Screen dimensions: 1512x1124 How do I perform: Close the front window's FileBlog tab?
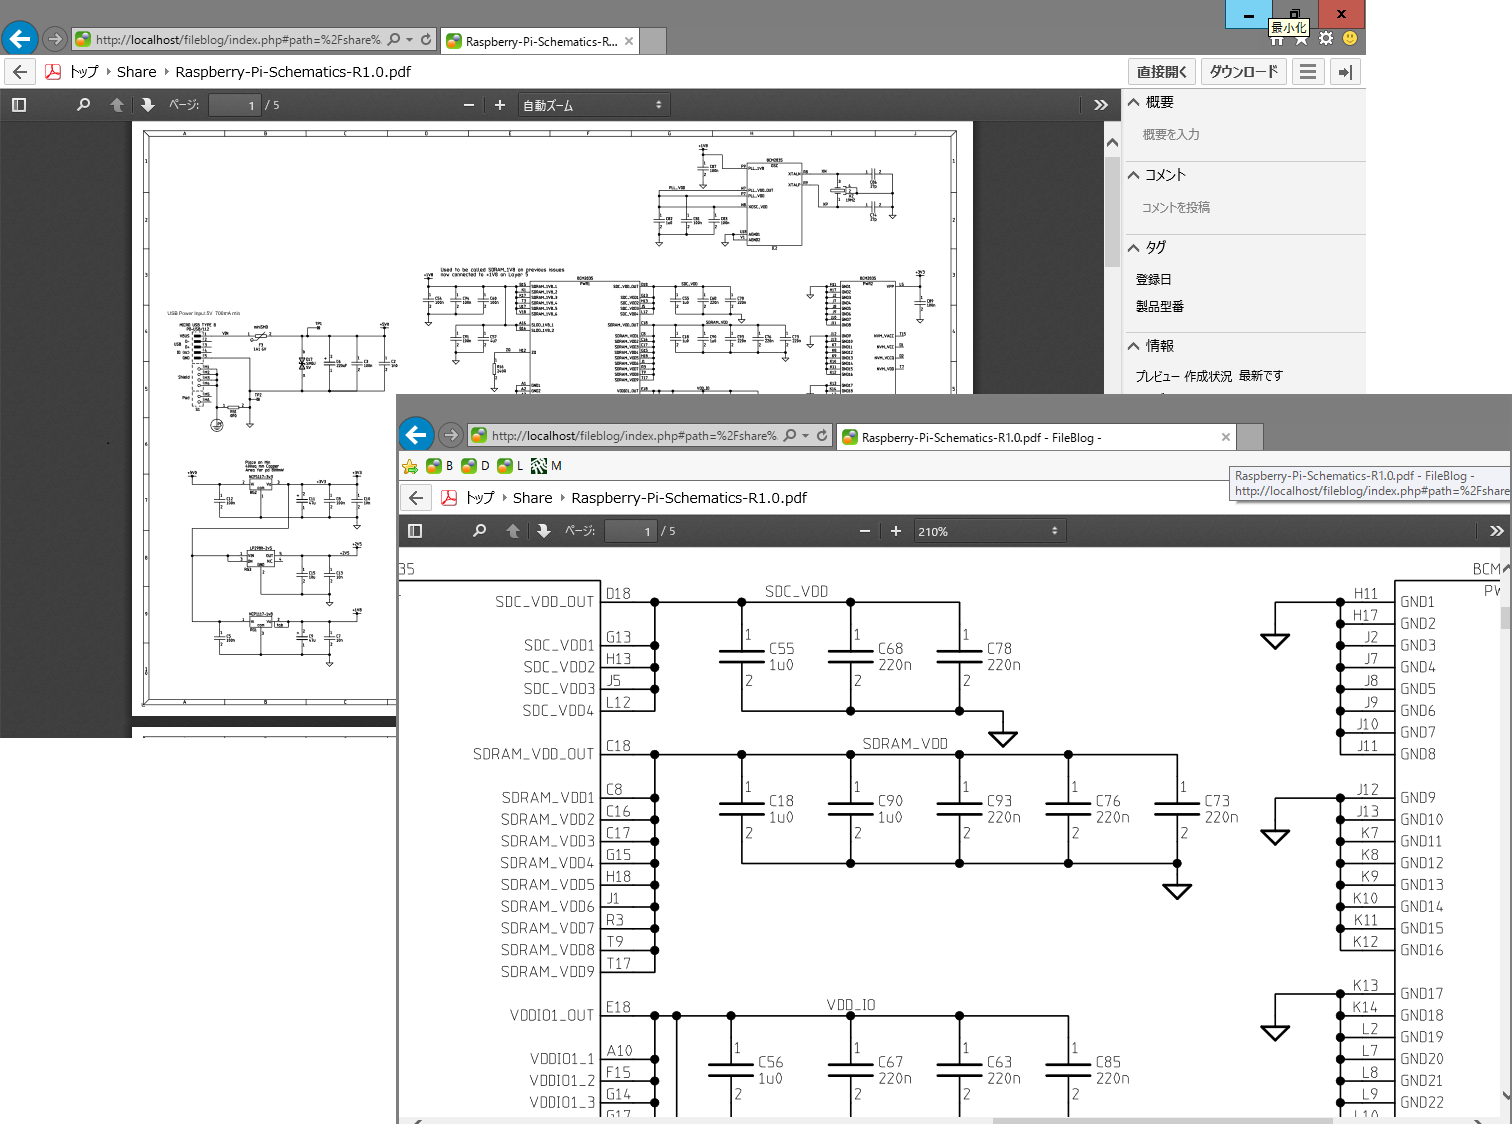1226,437
